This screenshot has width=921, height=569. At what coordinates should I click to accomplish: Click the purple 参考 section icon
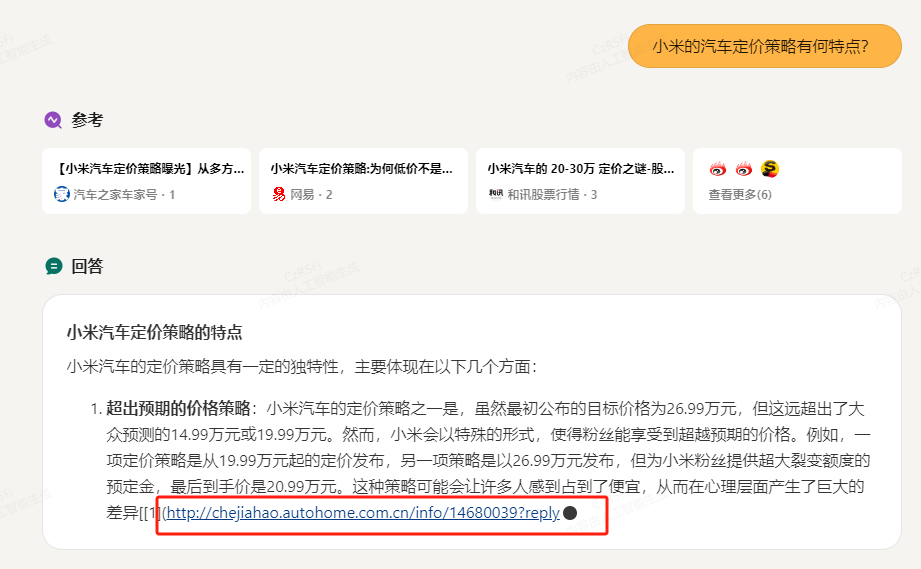click(53, 120)
